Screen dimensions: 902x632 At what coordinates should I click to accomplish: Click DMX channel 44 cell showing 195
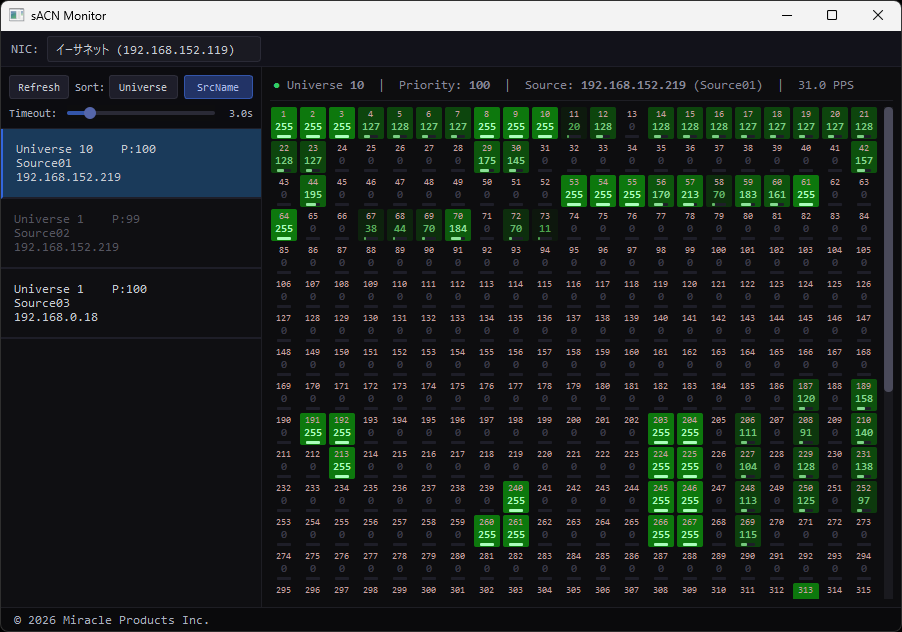tap(313, 190)
